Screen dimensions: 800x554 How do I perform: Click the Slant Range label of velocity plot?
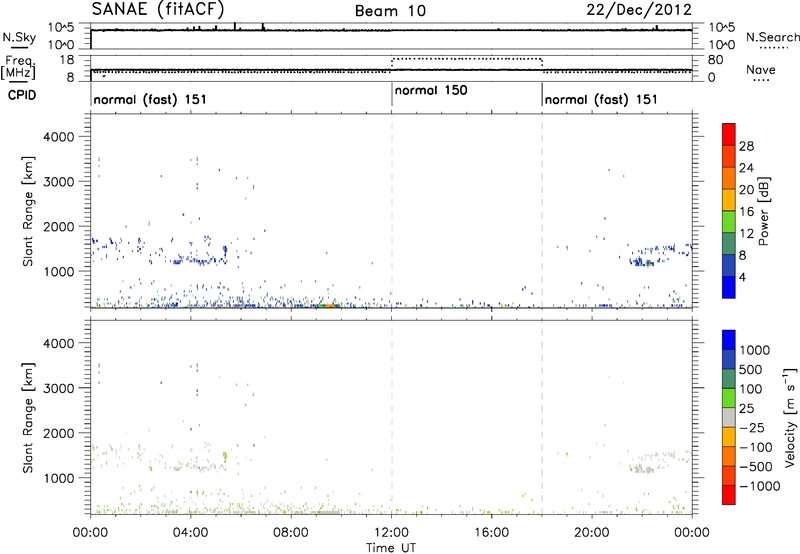pos(28,418)
